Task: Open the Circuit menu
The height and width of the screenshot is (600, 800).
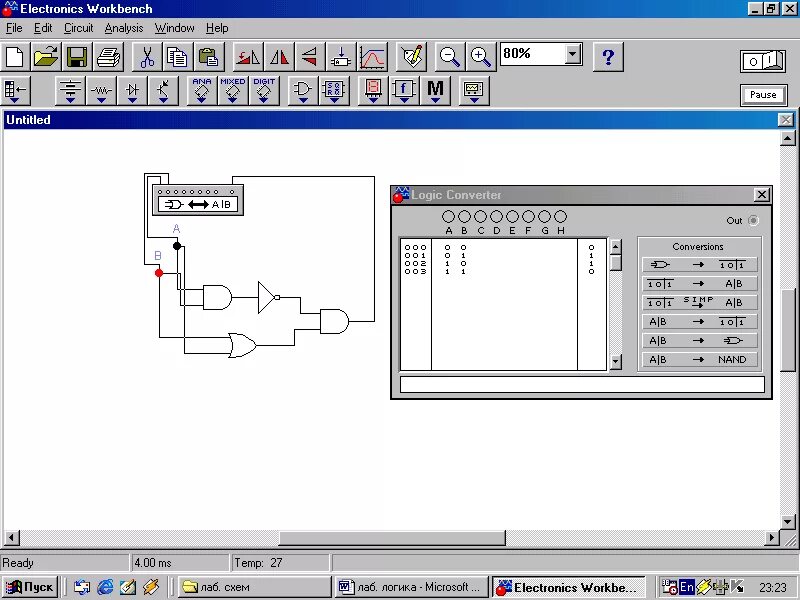Action: pos(79,28)
